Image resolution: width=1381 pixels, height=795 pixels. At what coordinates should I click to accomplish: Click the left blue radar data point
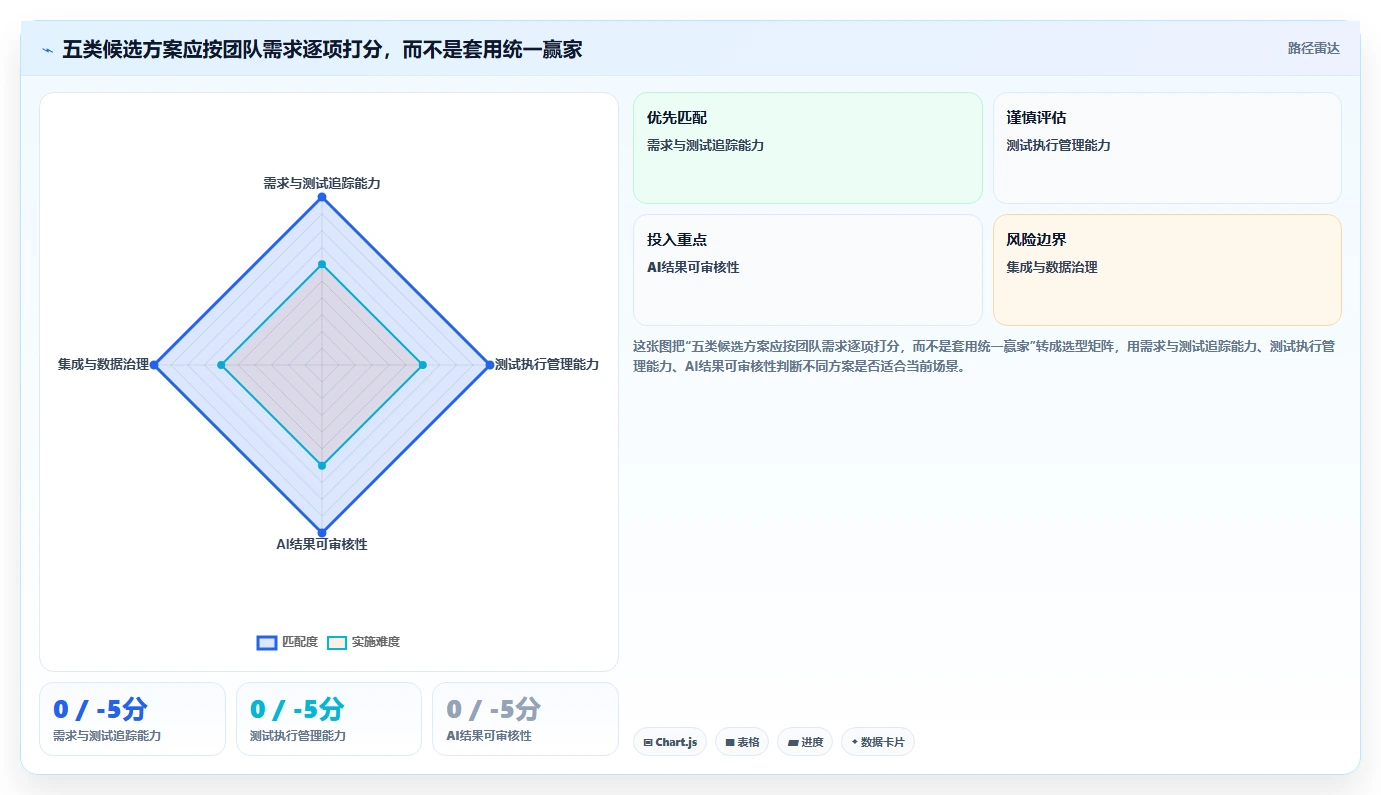(155, 365)
